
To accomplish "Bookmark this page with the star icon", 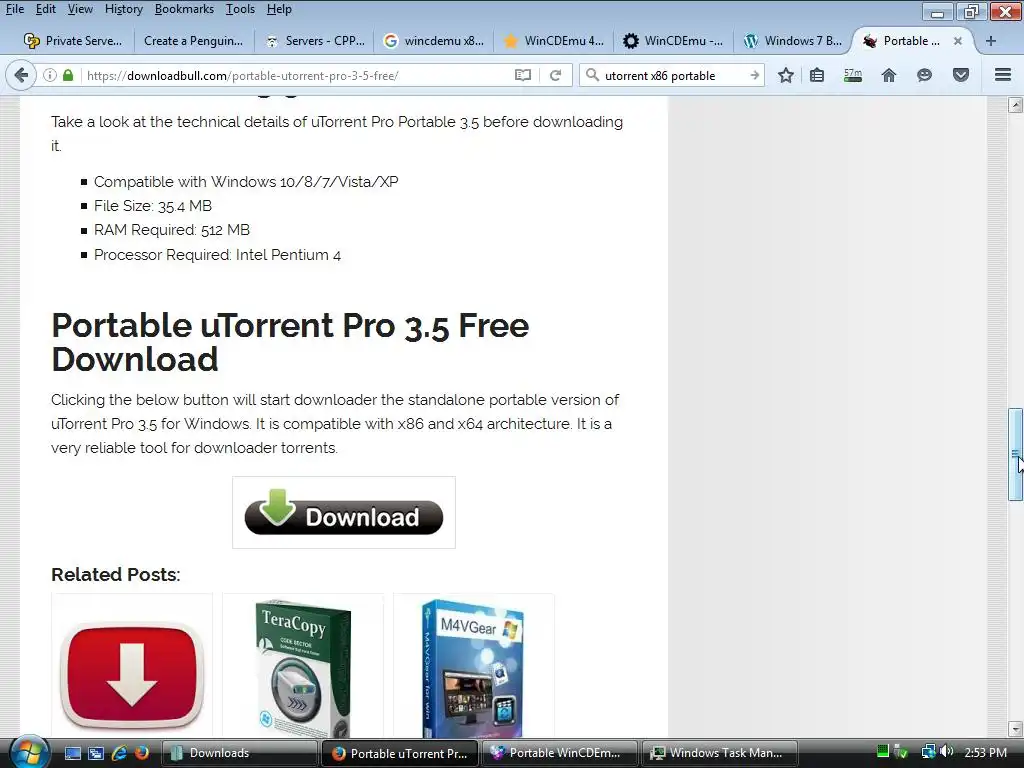I will [x=786, y=75].
